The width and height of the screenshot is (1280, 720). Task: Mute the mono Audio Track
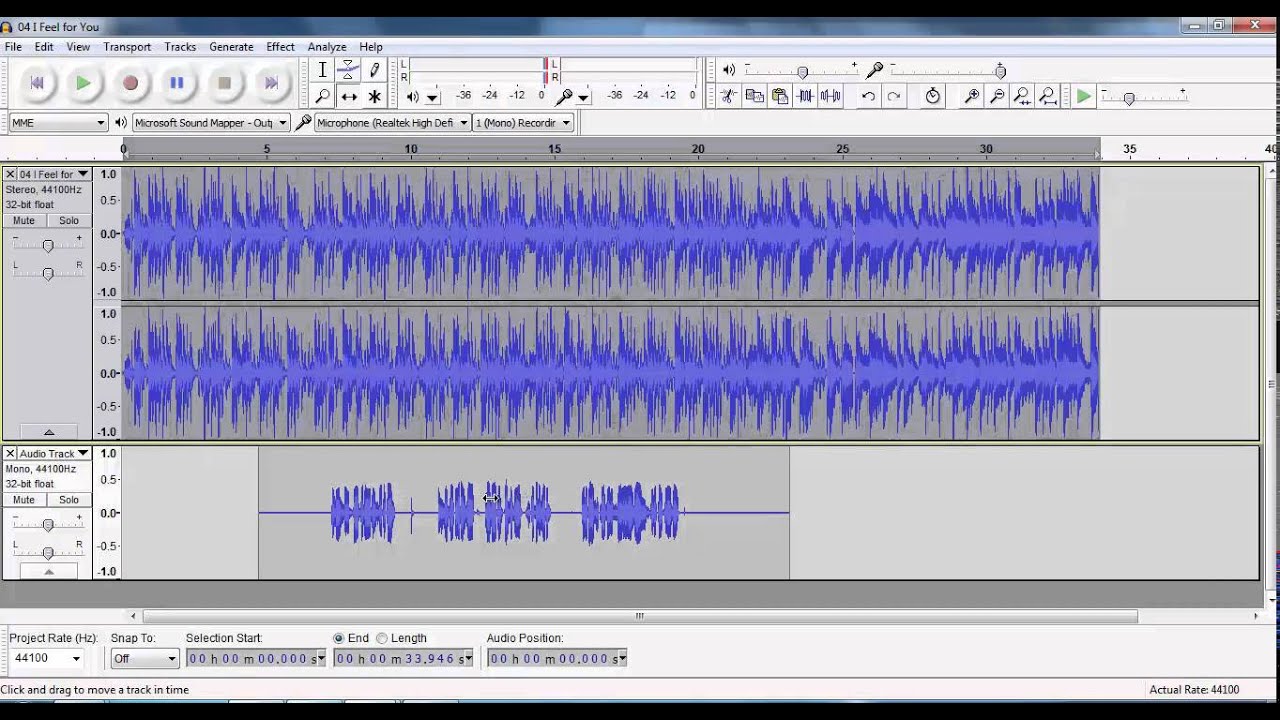(x=24, y=499)
